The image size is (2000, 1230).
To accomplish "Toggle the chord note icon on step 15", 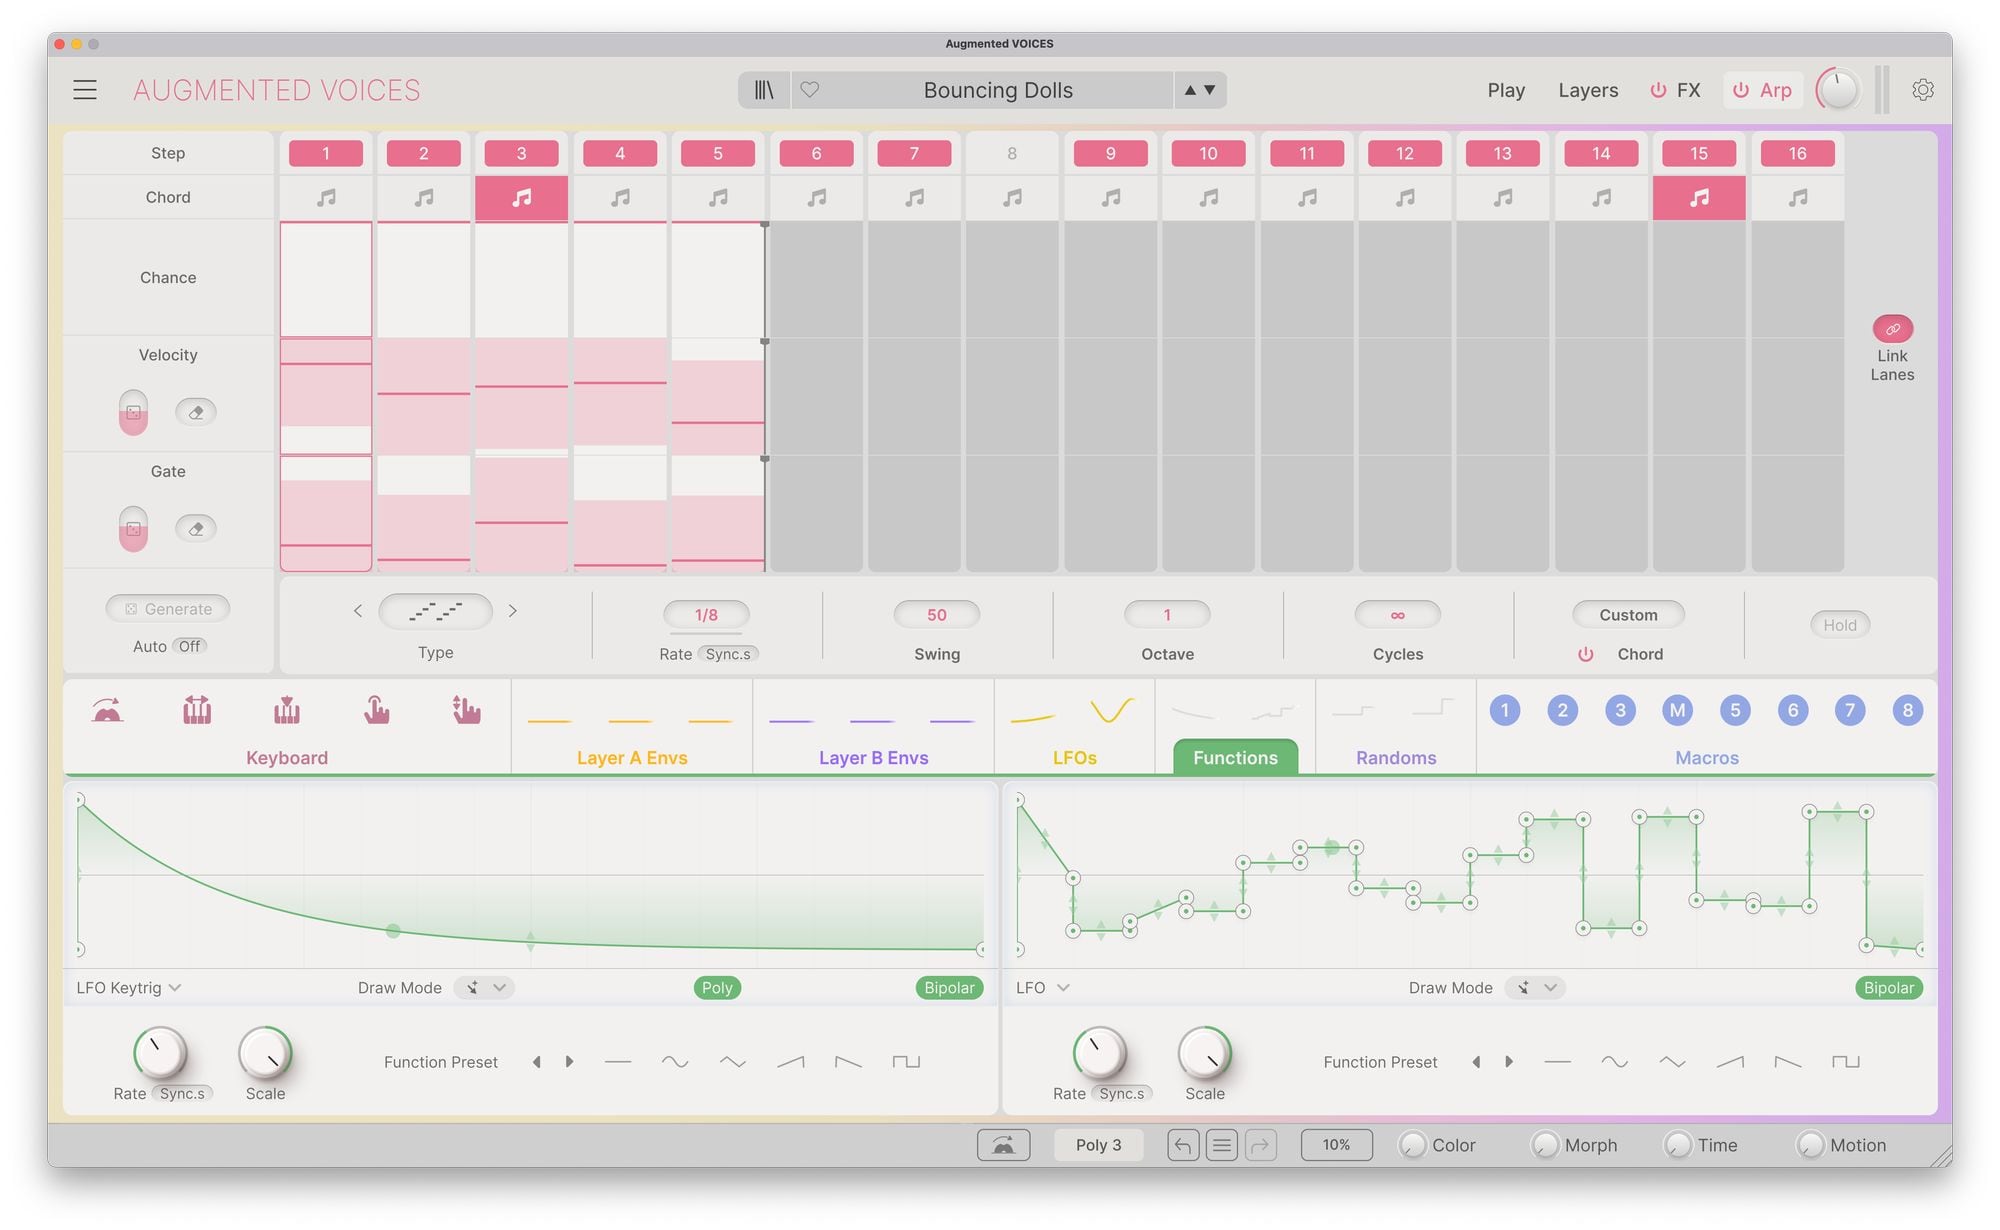I will (1699, 198).
